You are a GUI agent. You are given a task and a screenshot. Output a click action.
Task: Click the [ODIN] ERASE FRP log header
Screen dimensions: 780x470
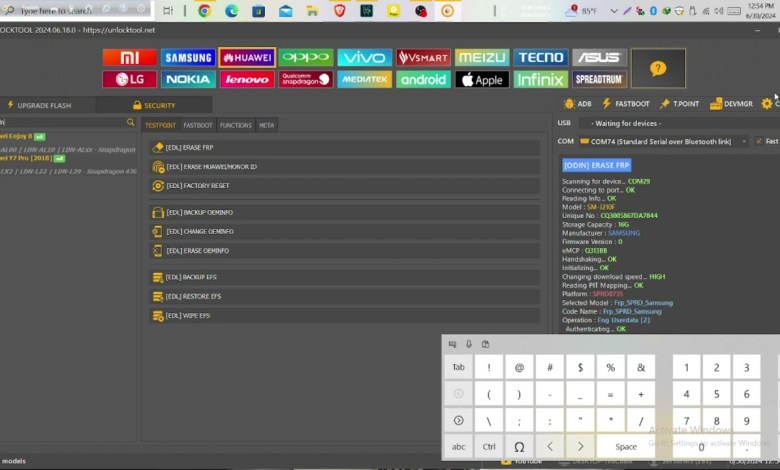point(596,165)
